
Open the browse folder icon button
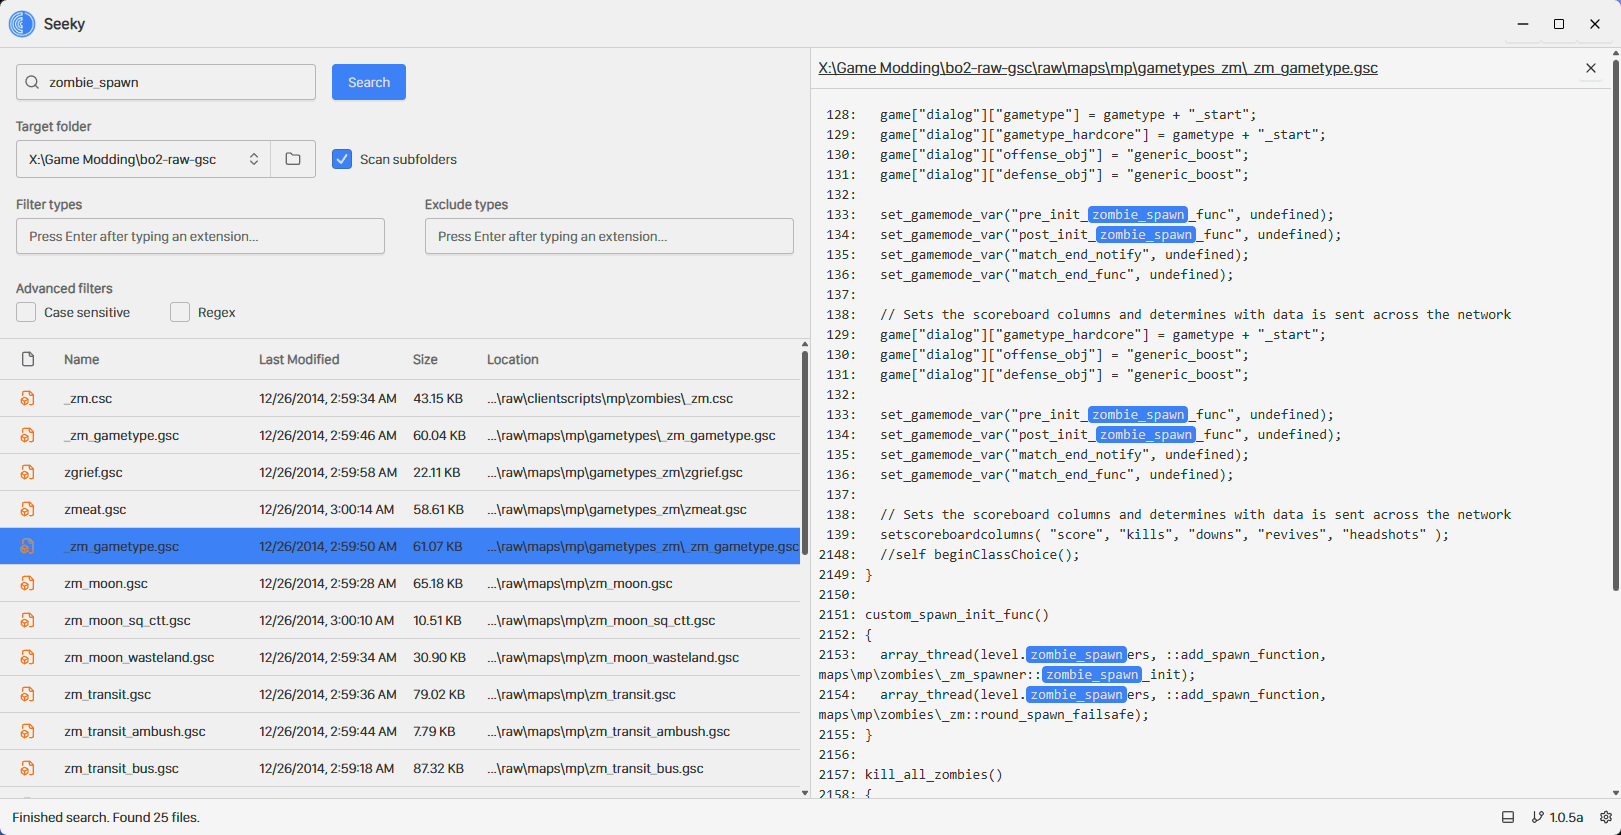tap(293, 159)
